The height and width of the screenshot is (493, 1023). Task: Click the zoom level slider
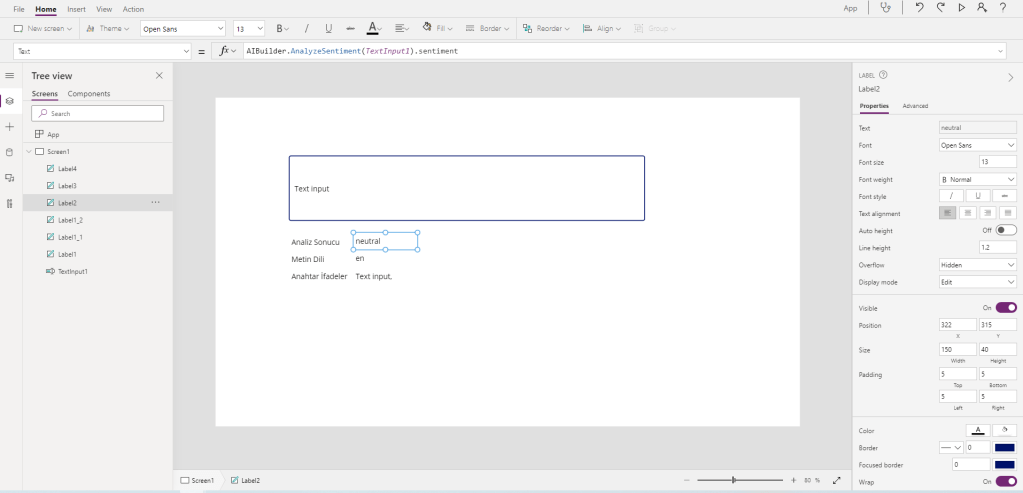[x=734, y=481]
